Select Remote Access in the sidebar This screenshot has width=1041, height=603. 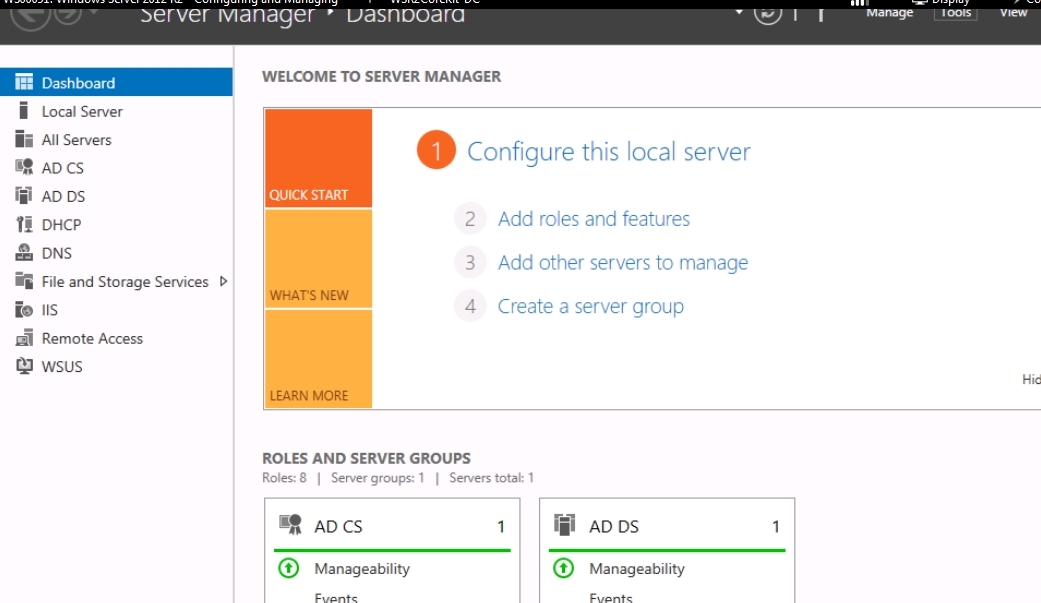coord(116,339)
